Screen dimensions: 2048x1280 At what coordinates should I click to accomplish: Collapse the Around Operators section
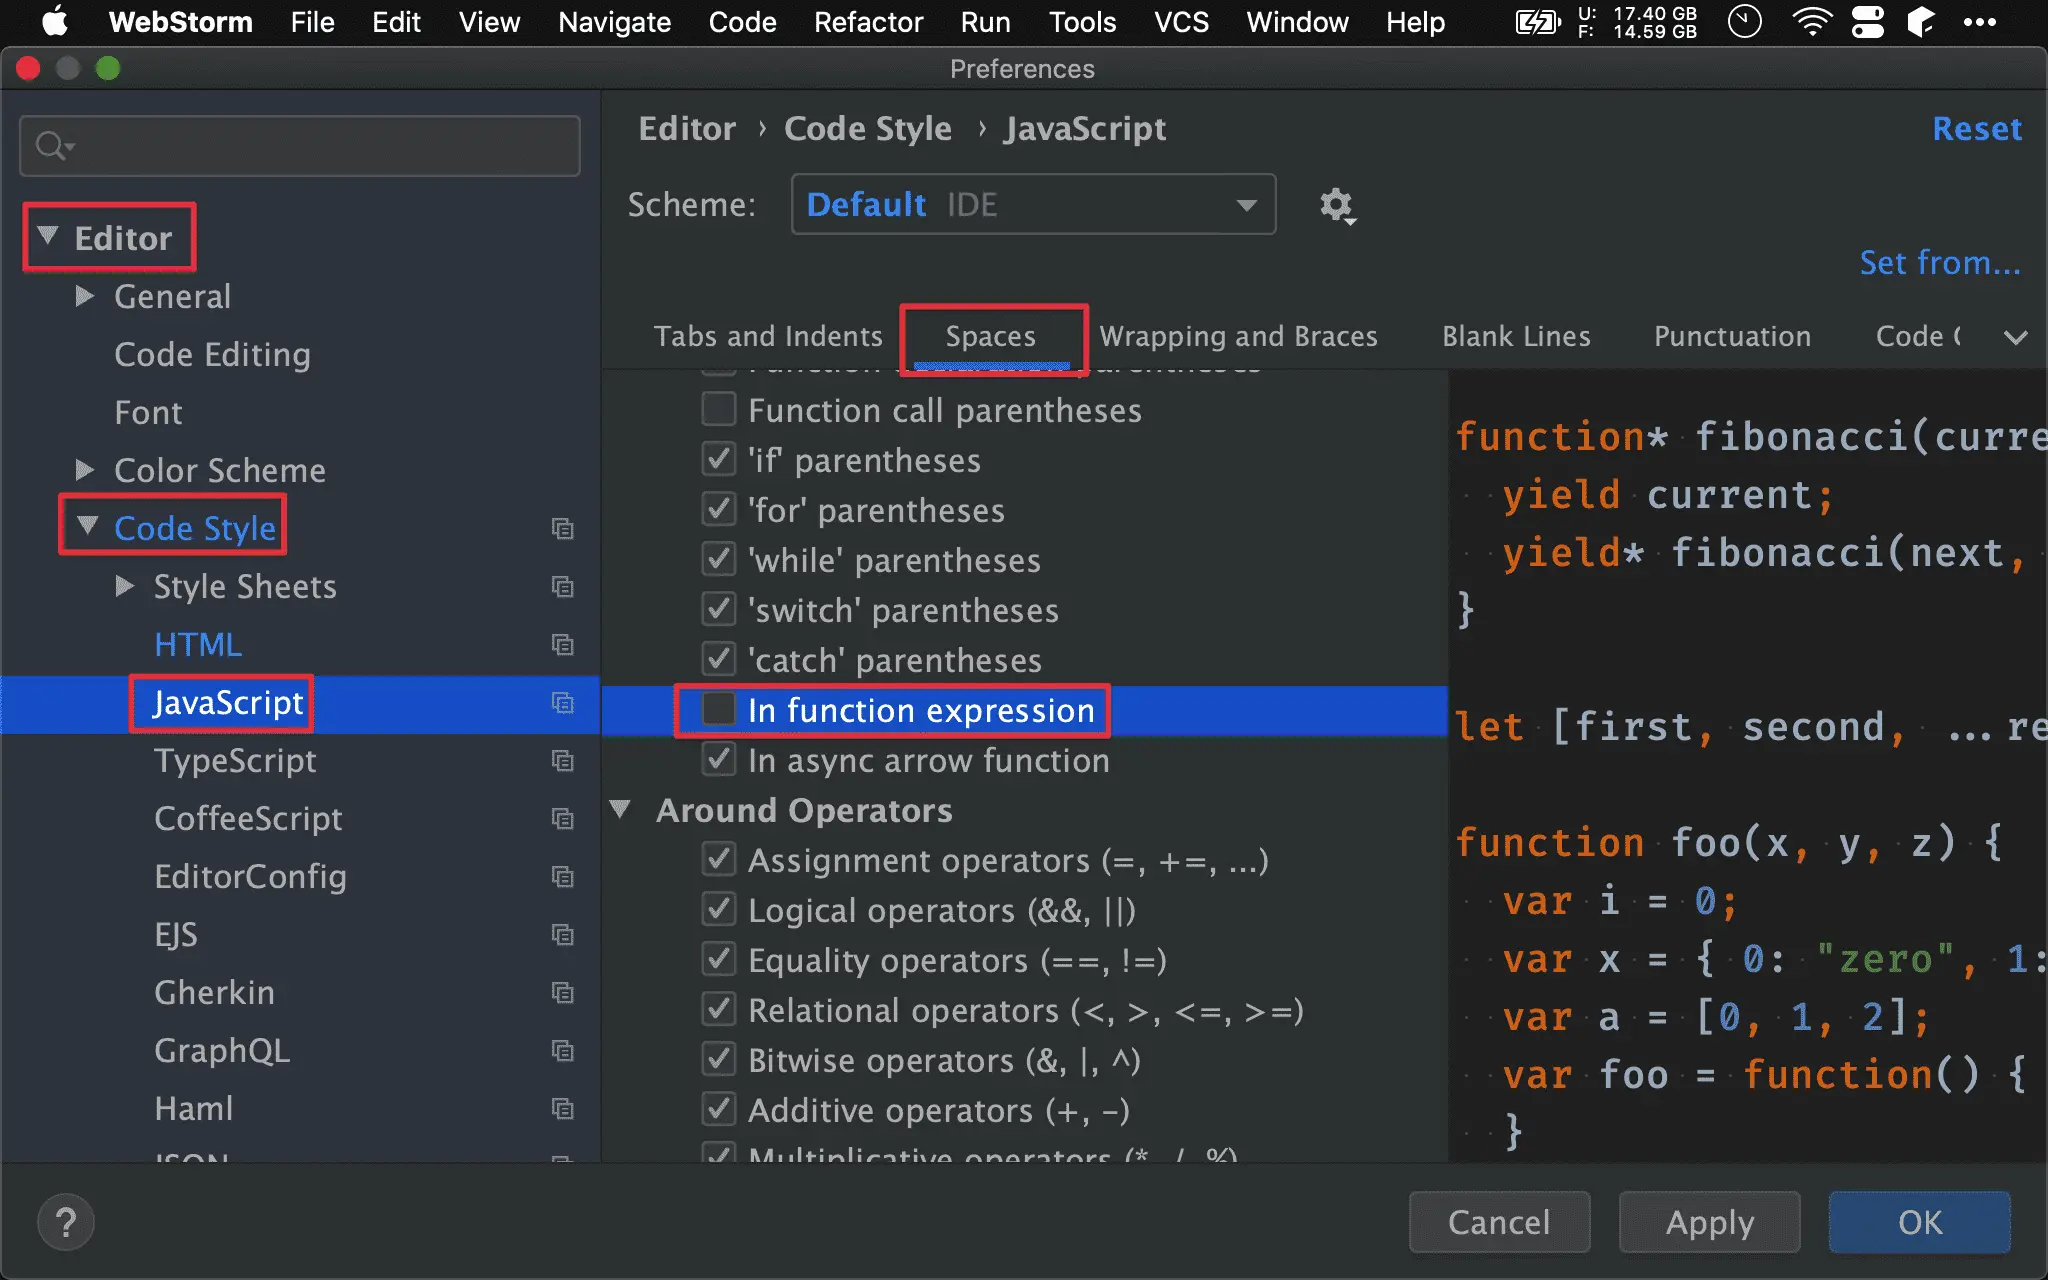point(621,809)
